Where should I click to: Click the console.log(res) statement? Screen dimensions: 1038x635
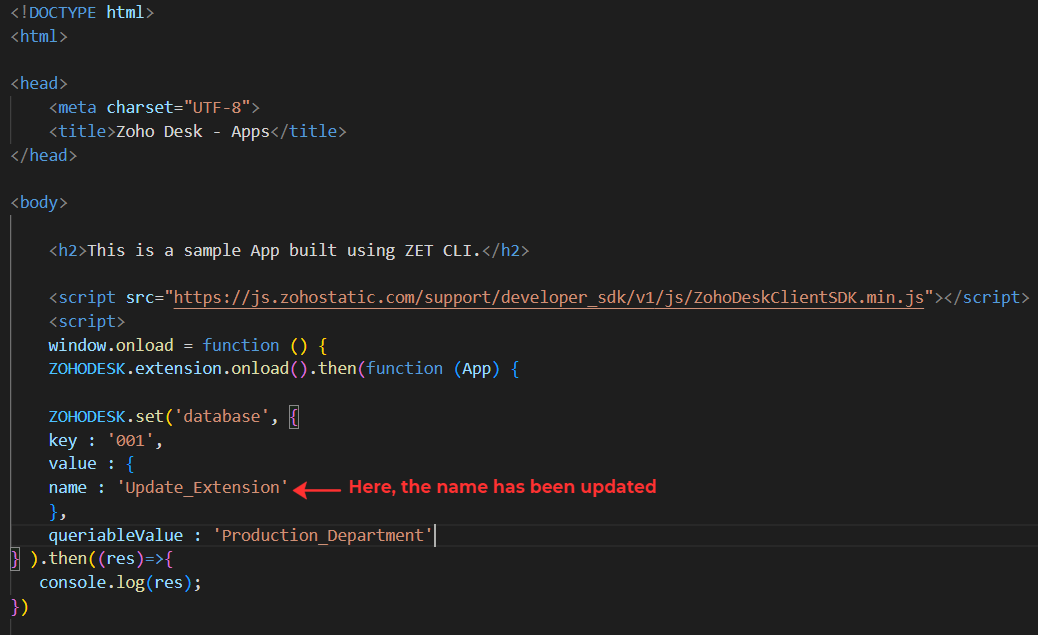pos(120,583)
